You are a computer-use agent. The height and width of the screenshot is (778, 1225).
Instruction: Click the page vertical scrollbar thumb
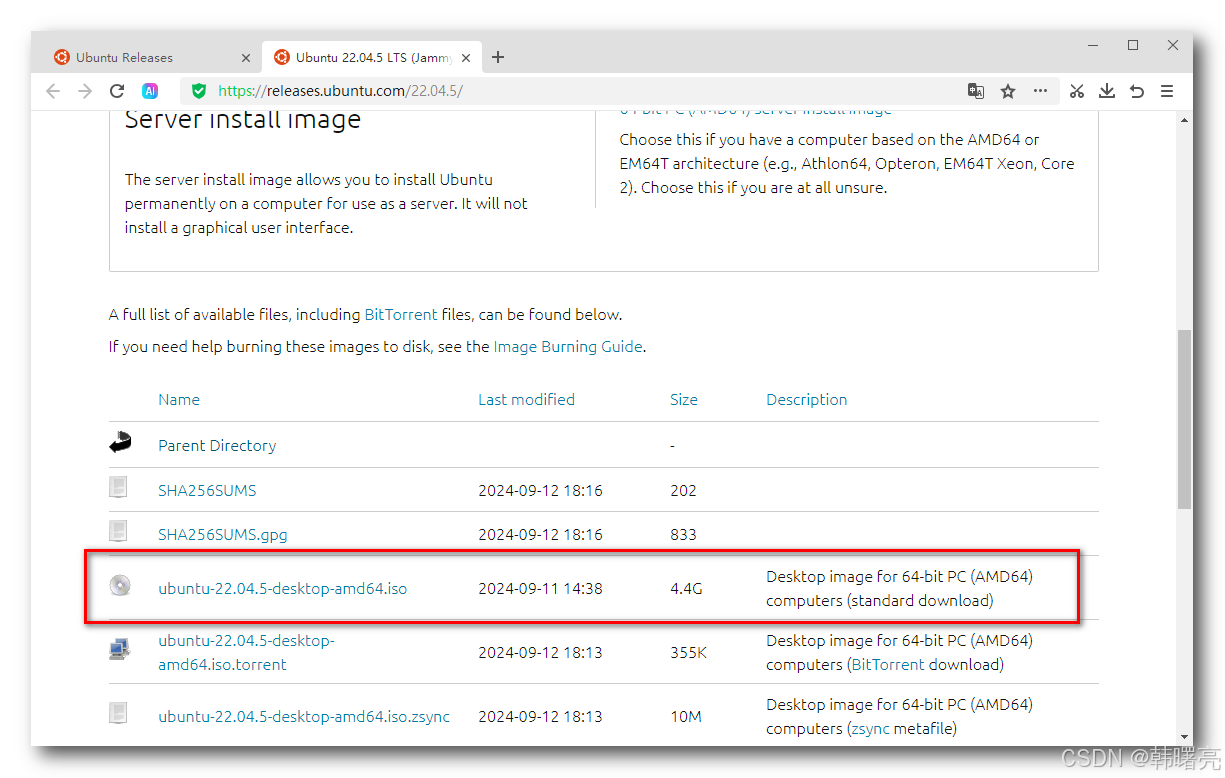tap(1184, 419)
